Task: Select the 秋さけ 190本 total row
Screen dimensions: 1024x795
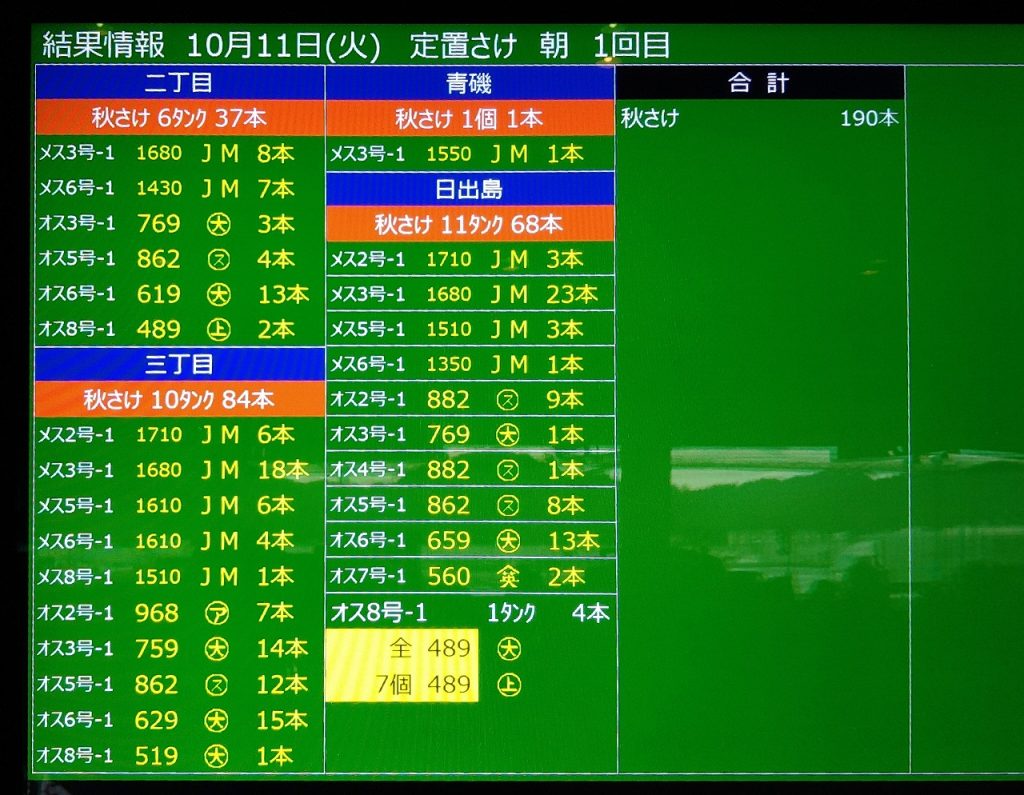Action: point(760,118)
